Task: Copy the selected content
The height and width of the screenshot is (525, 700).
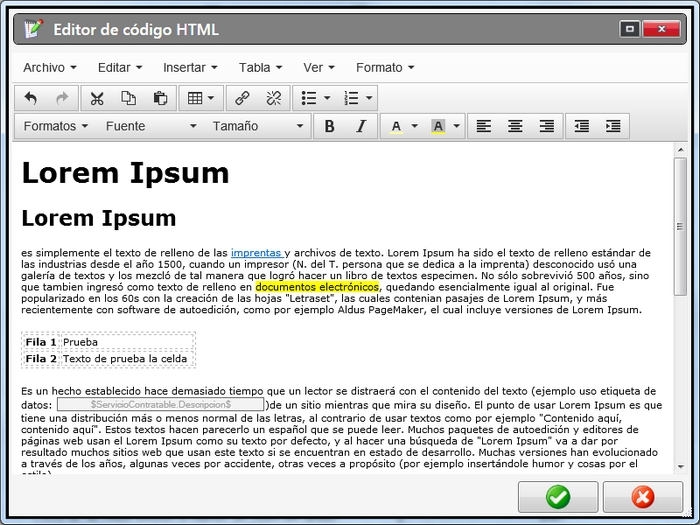Action: pos(129,98)
